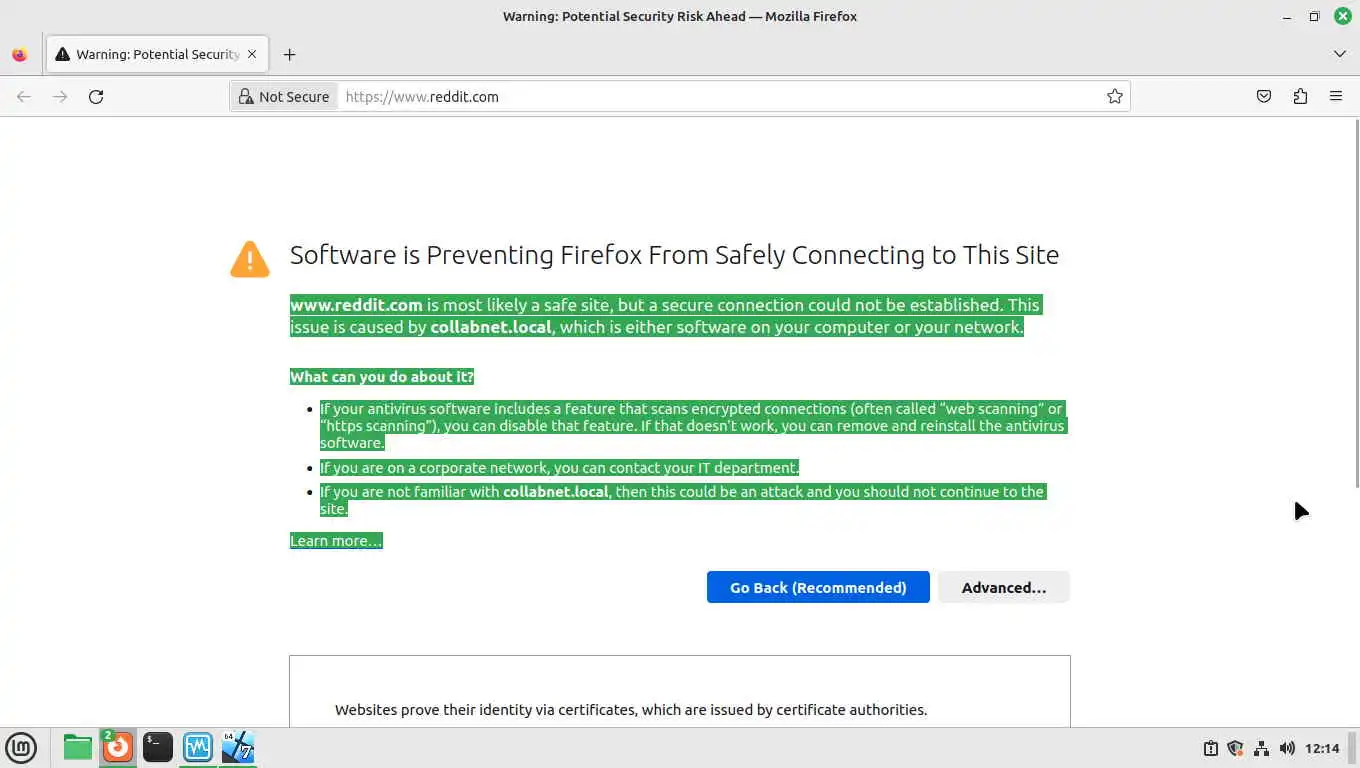
Task: Open the Save to Pocket button
Action: coord(1264,97)
